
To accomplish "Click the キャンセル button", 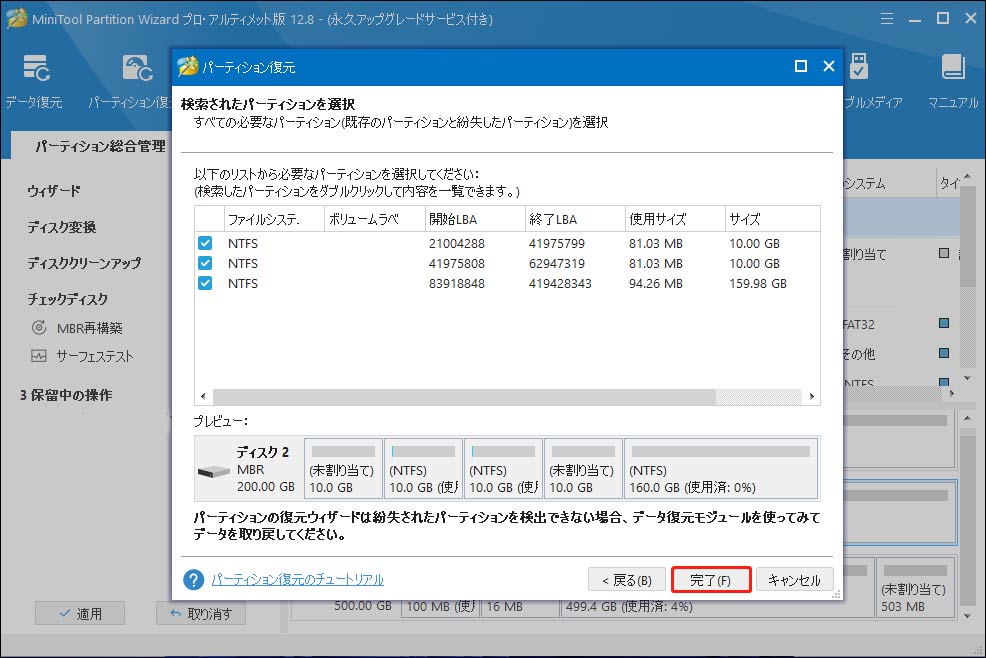I will [795, 580].
